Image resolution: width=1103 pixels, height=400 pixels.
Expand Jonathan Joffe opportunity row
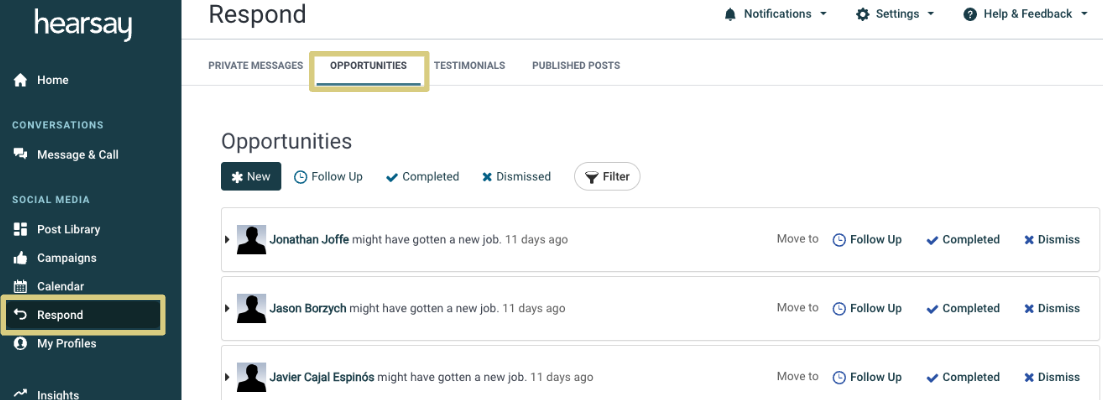227,240
